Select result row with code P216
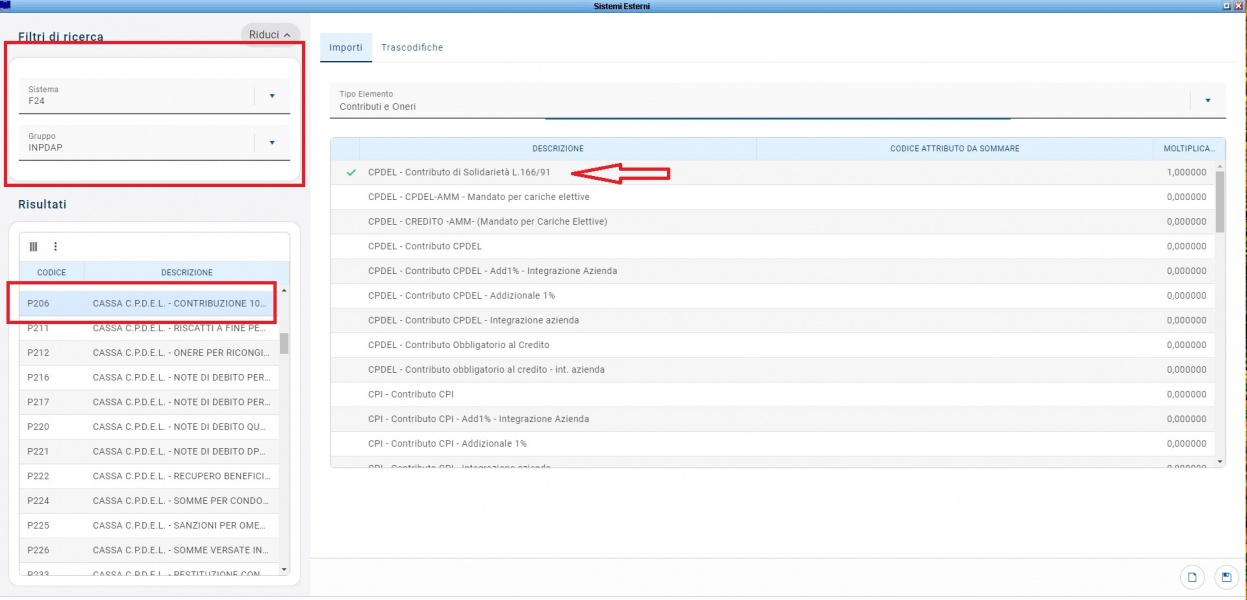Screen dimensions: 1247x600 click(148, 377)
